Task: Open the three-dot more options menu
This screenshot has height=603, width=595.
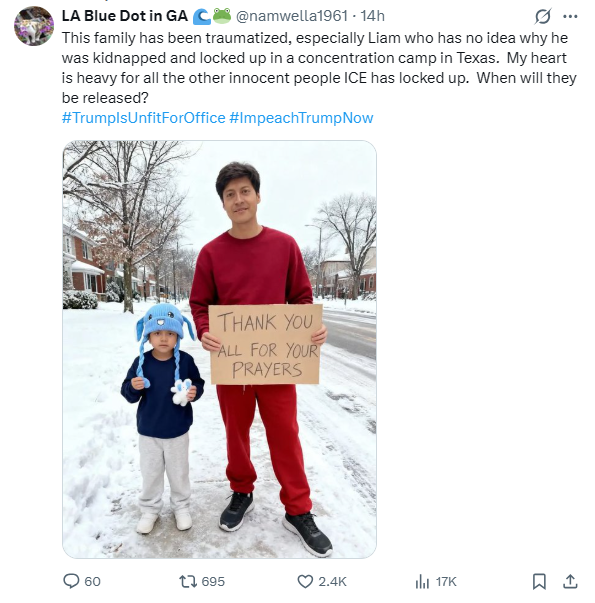Action: (x=570, y=16)
